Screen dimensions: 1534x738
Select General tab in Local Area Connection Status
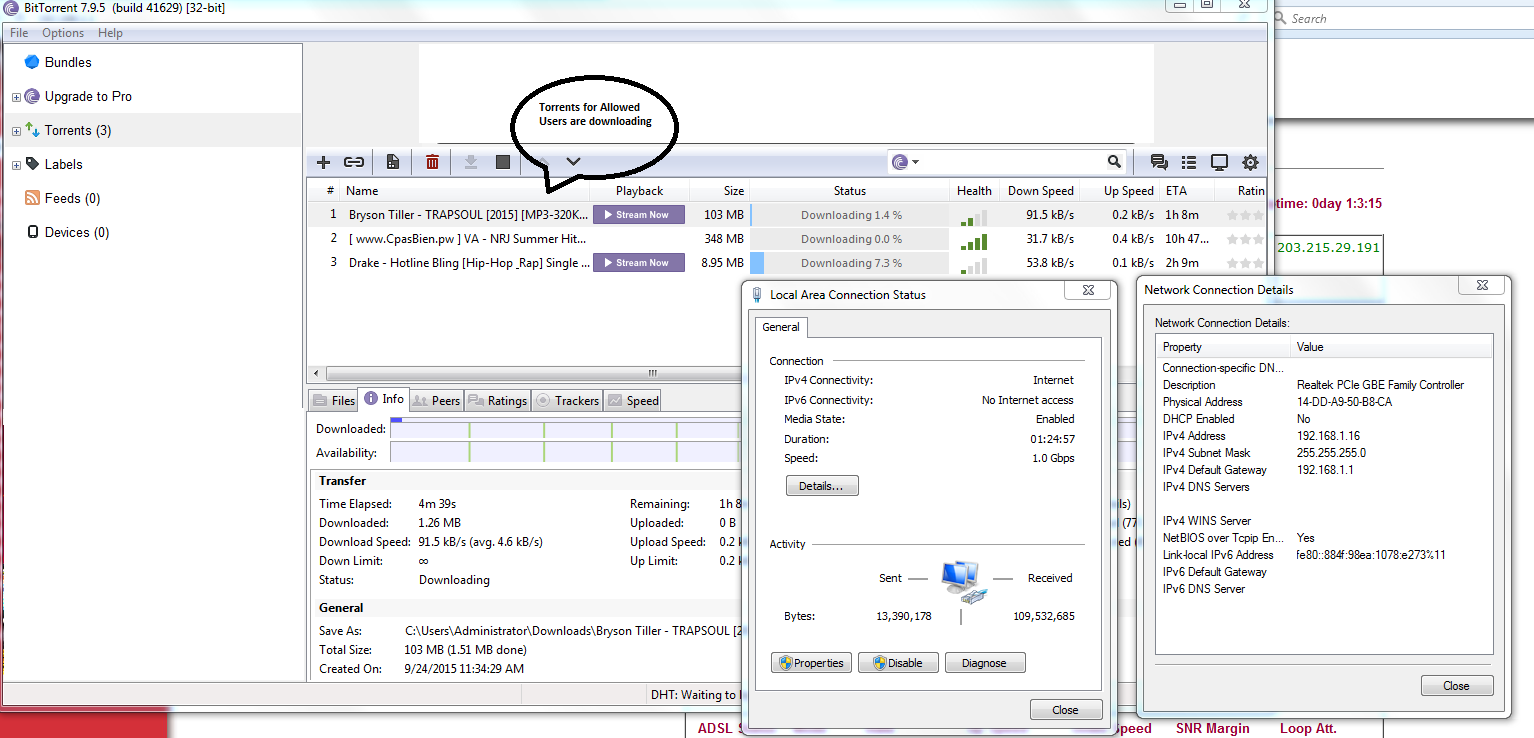pyautogui.click(x=781, y=327)
